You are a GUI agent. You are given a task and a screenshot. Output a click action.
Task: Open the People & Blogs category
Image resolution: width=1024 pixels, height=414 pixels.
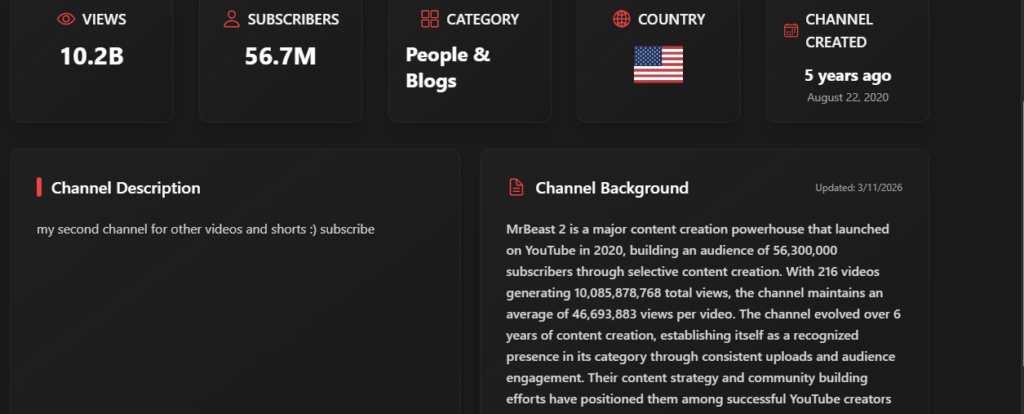tap(448, 68)
